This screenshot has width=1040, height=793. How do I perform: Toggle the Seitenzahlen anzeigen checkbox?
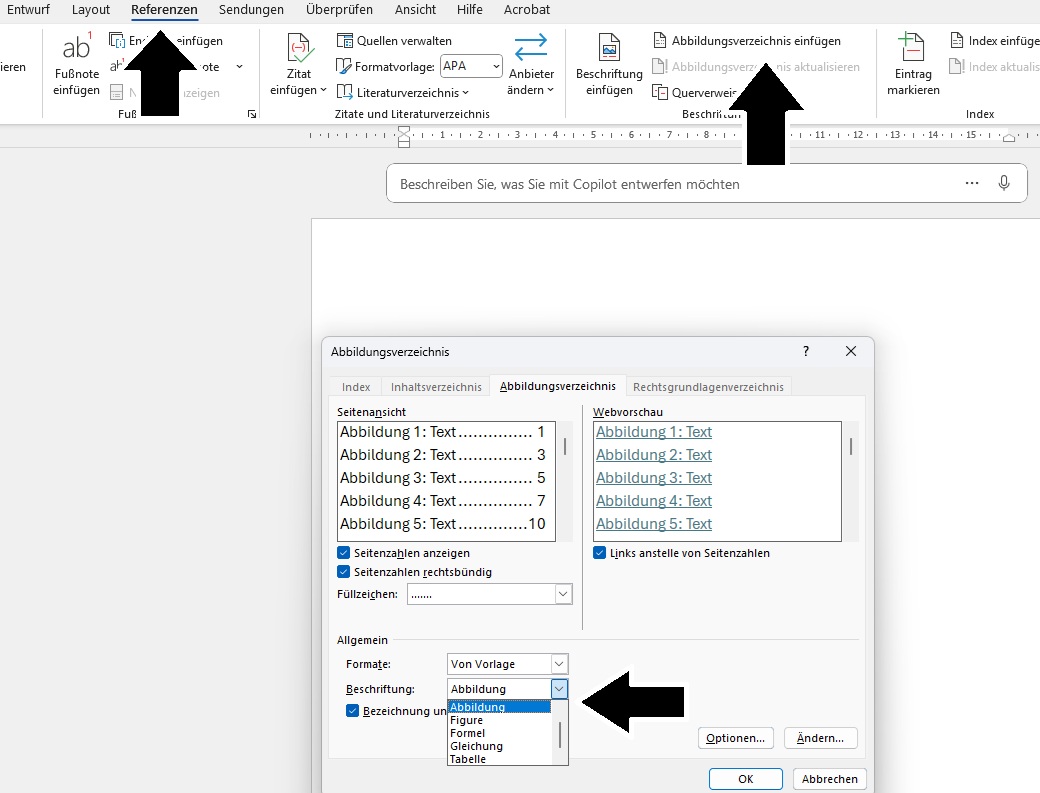click(344, 553)
